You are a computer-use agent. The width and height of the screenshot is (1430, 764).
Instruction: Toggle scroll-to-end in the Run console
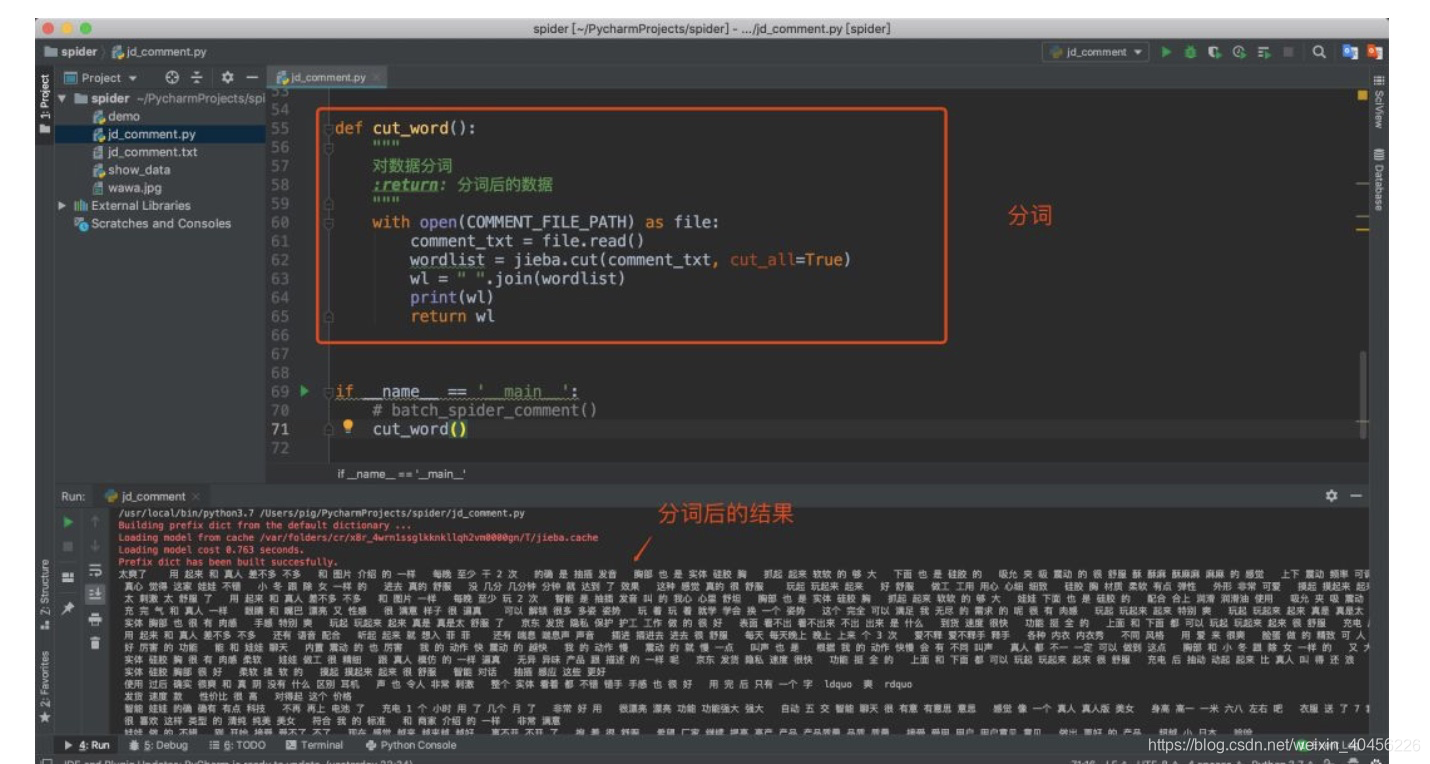pos(95,594)
